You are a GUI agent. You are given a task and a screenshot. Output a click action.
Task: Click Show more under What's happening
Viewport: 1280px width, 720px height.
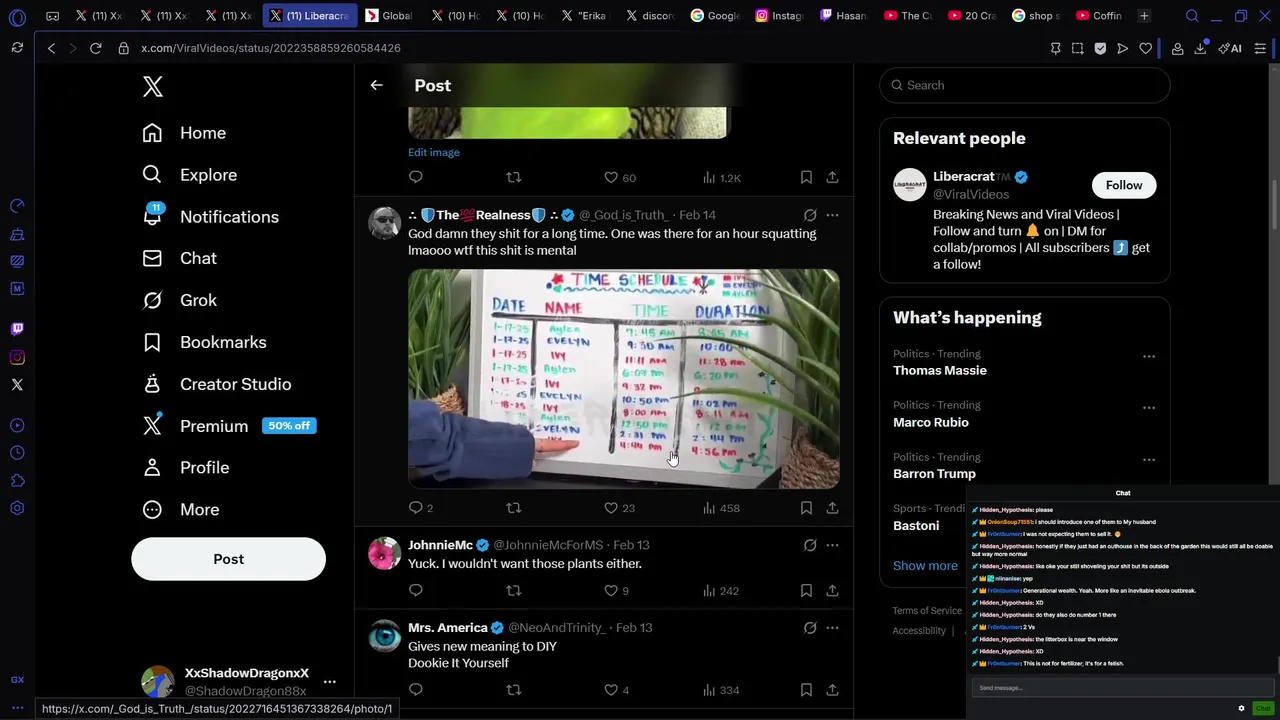click(925, 566)
